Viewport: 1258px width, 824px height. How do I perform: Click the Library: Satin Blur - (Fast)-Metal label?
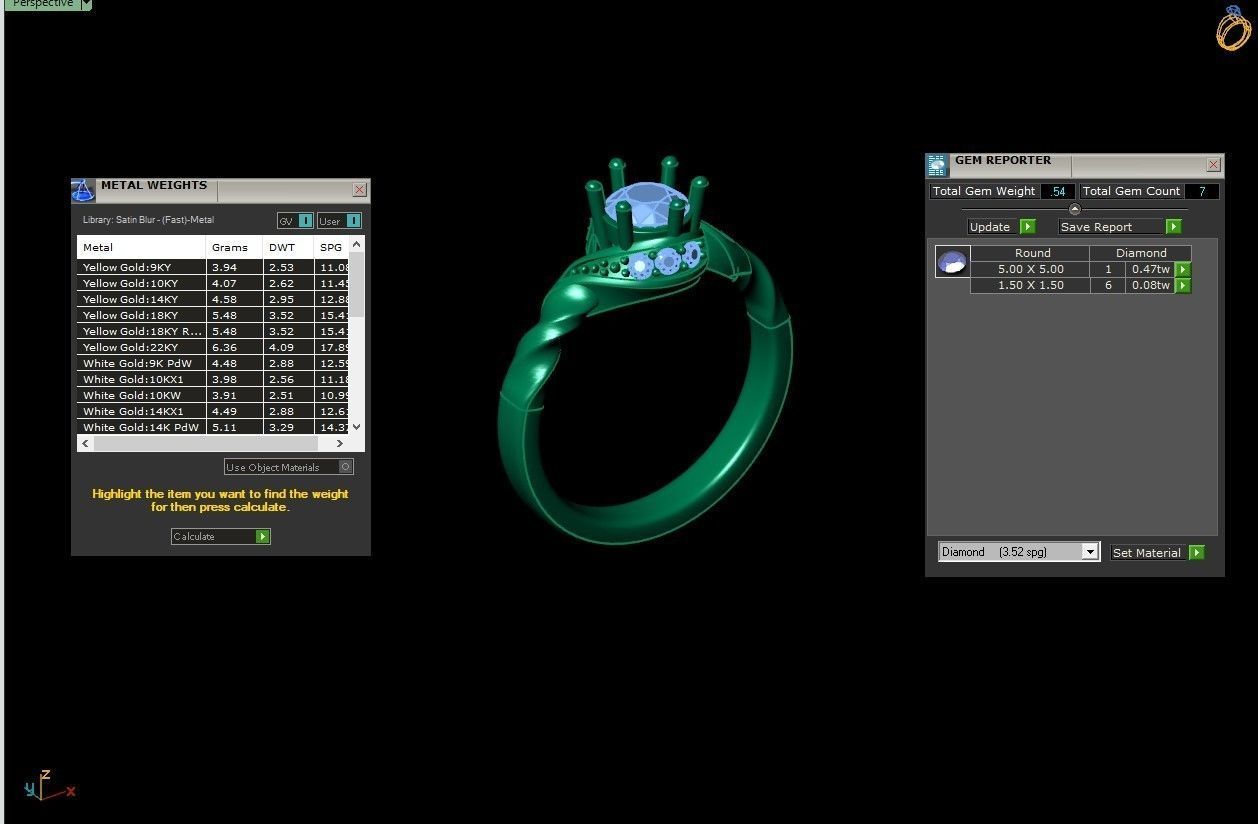click(148, 220)
